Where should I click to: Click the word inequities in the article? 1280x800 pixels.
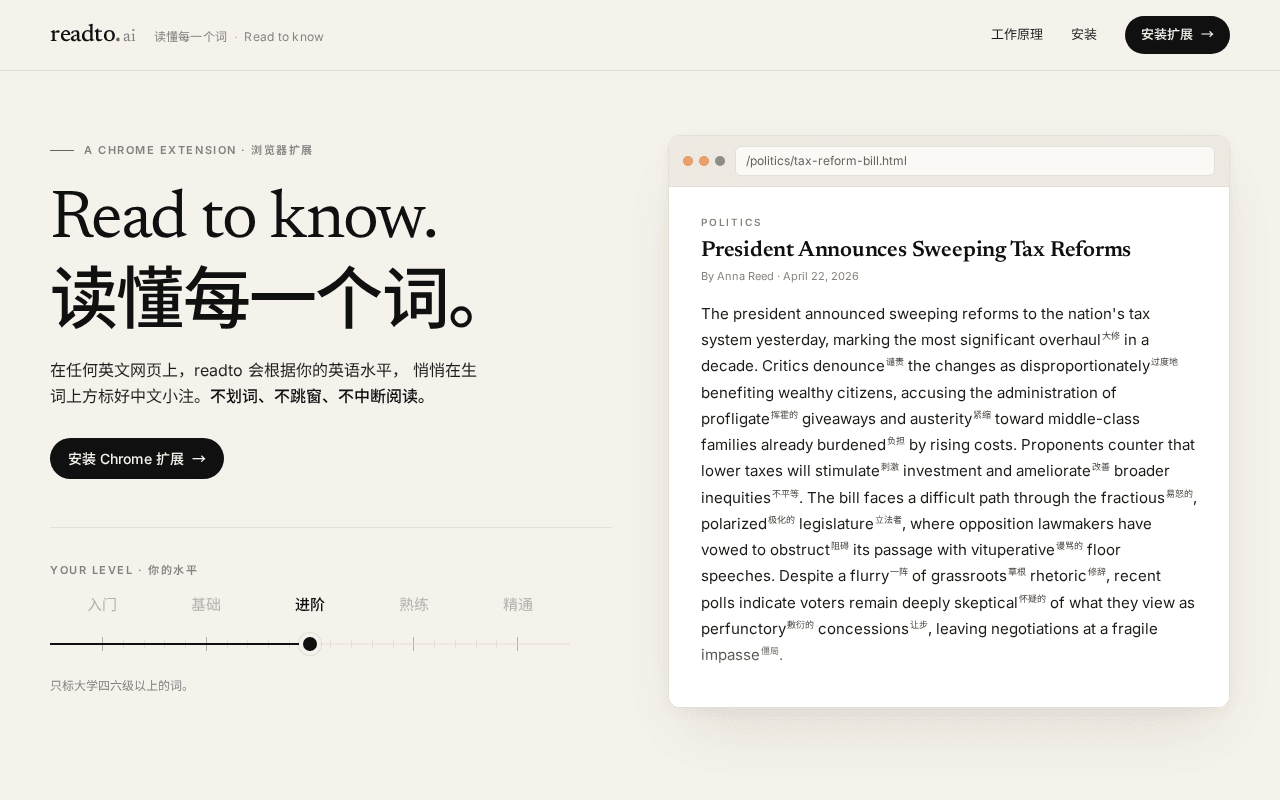pos(736,498)
